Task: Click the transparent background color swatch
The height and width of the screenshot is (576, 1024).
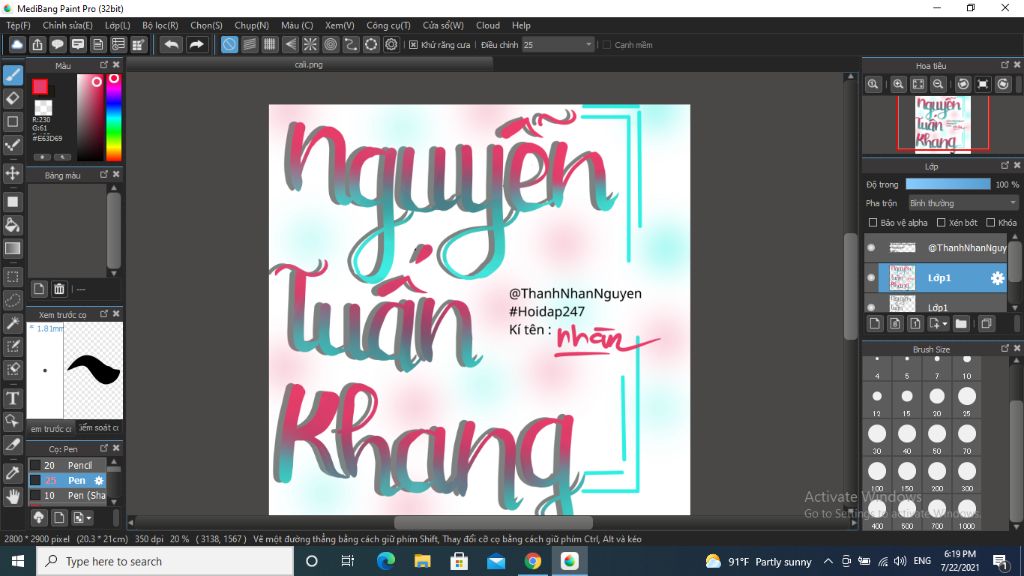Action: 43,107
